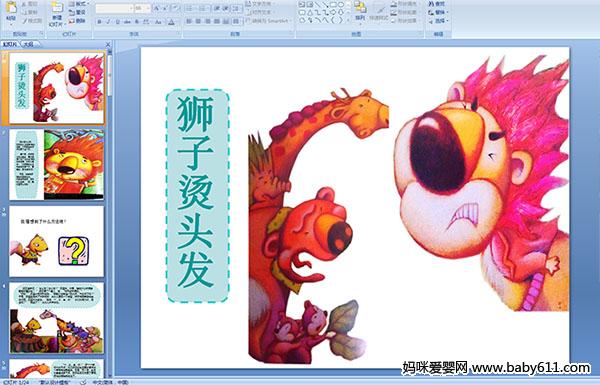Select the oval shape in the shapes gallery

pos(341,5)
